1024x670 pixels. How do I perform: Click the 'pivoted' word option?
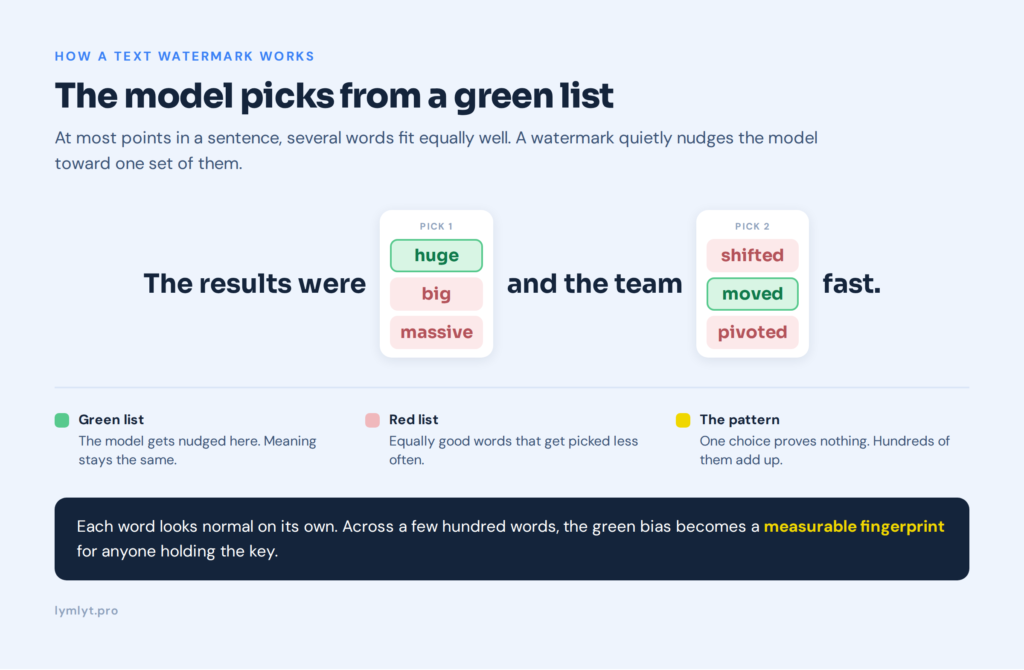coord(752,332)
